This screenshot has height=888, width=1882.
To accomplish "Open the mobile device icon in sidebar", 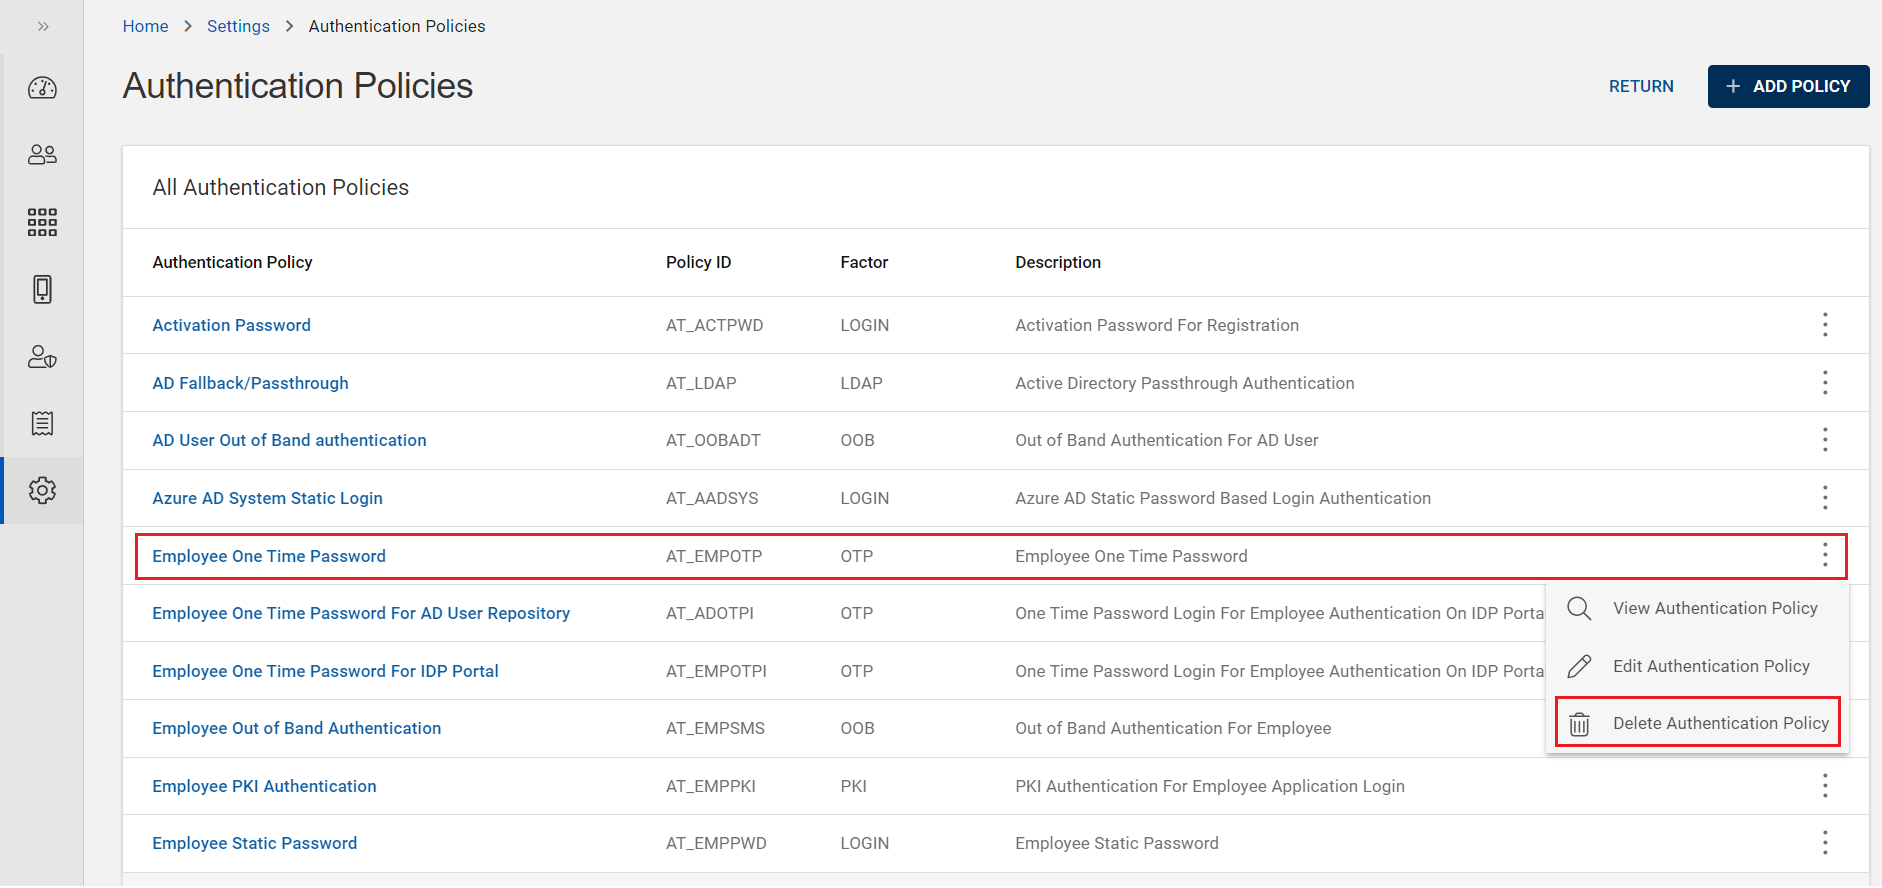I will (x=42, y=289).
